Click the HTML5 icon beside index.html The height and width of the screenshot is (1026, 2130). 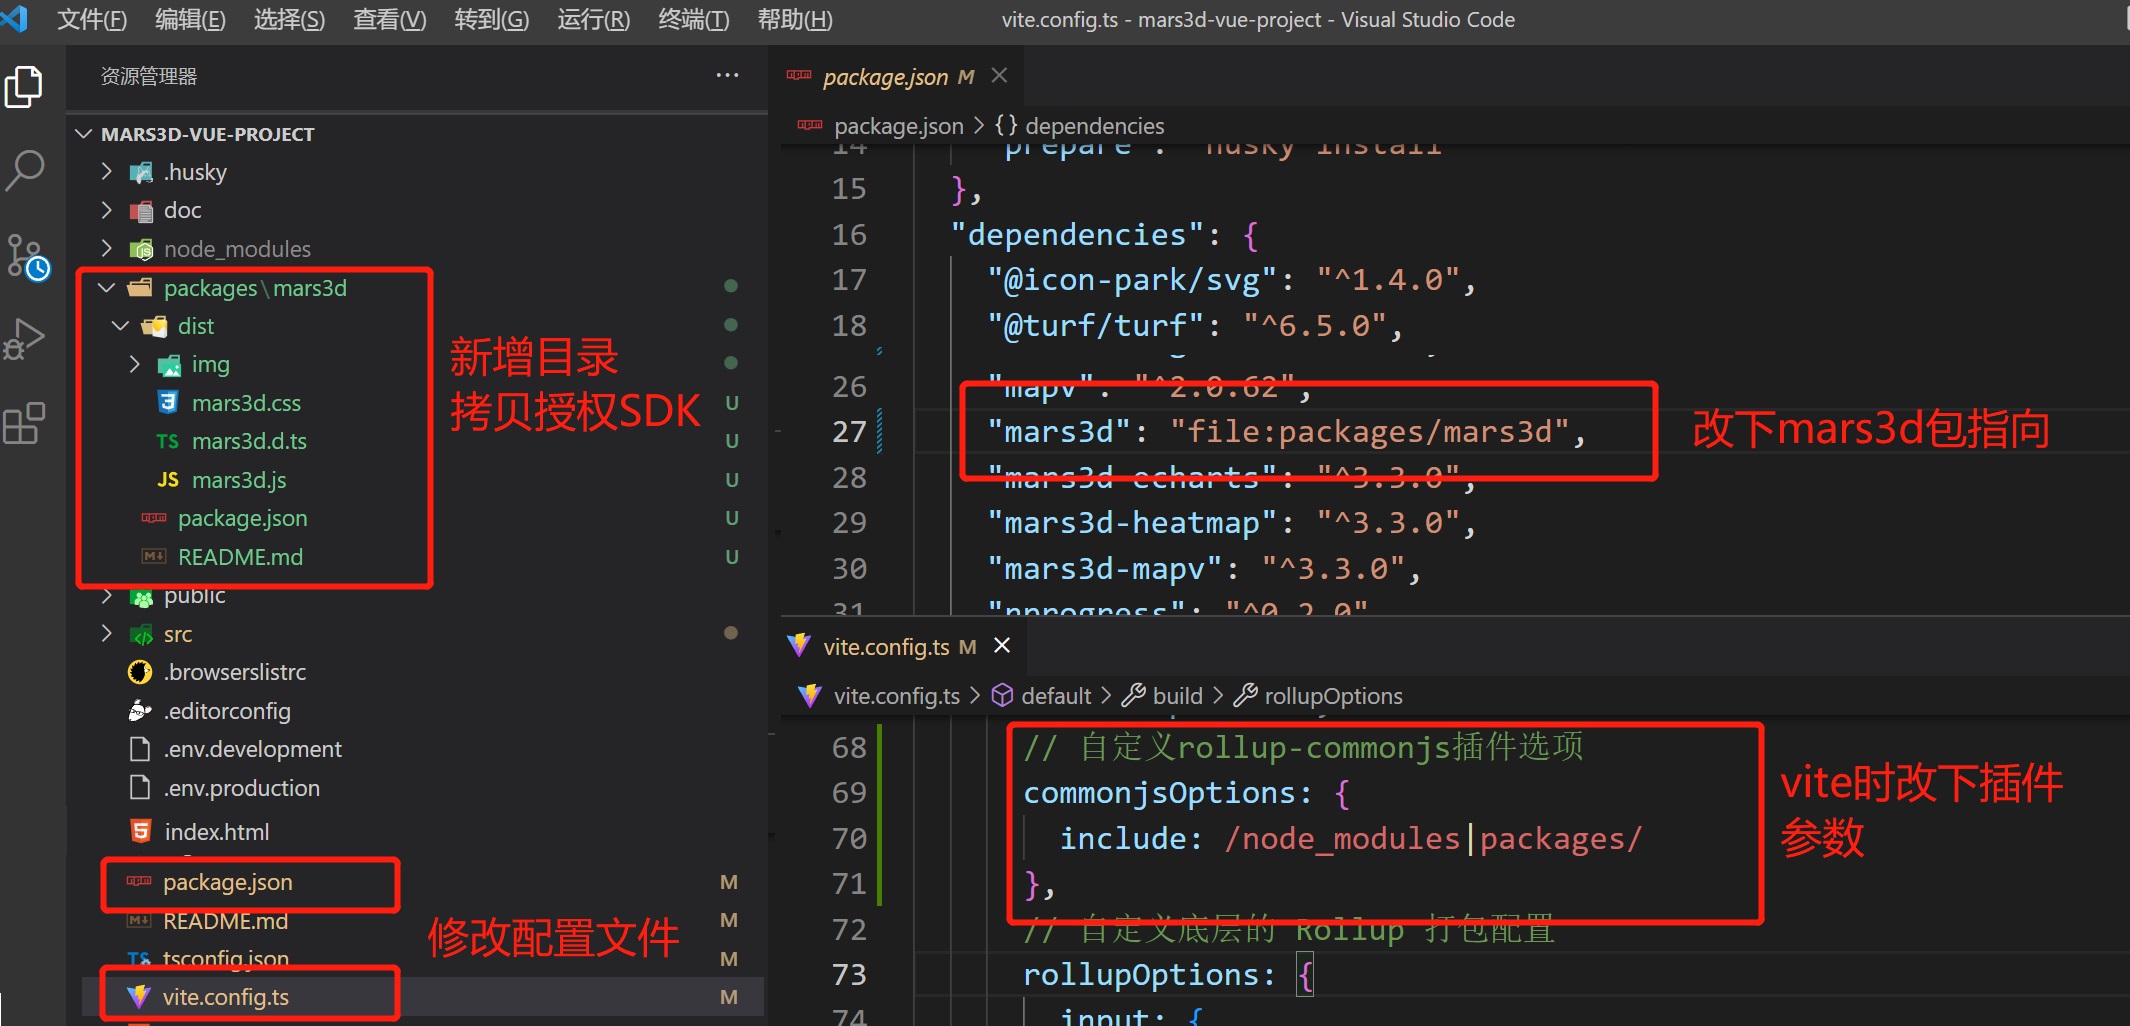(x=141, y=831)
